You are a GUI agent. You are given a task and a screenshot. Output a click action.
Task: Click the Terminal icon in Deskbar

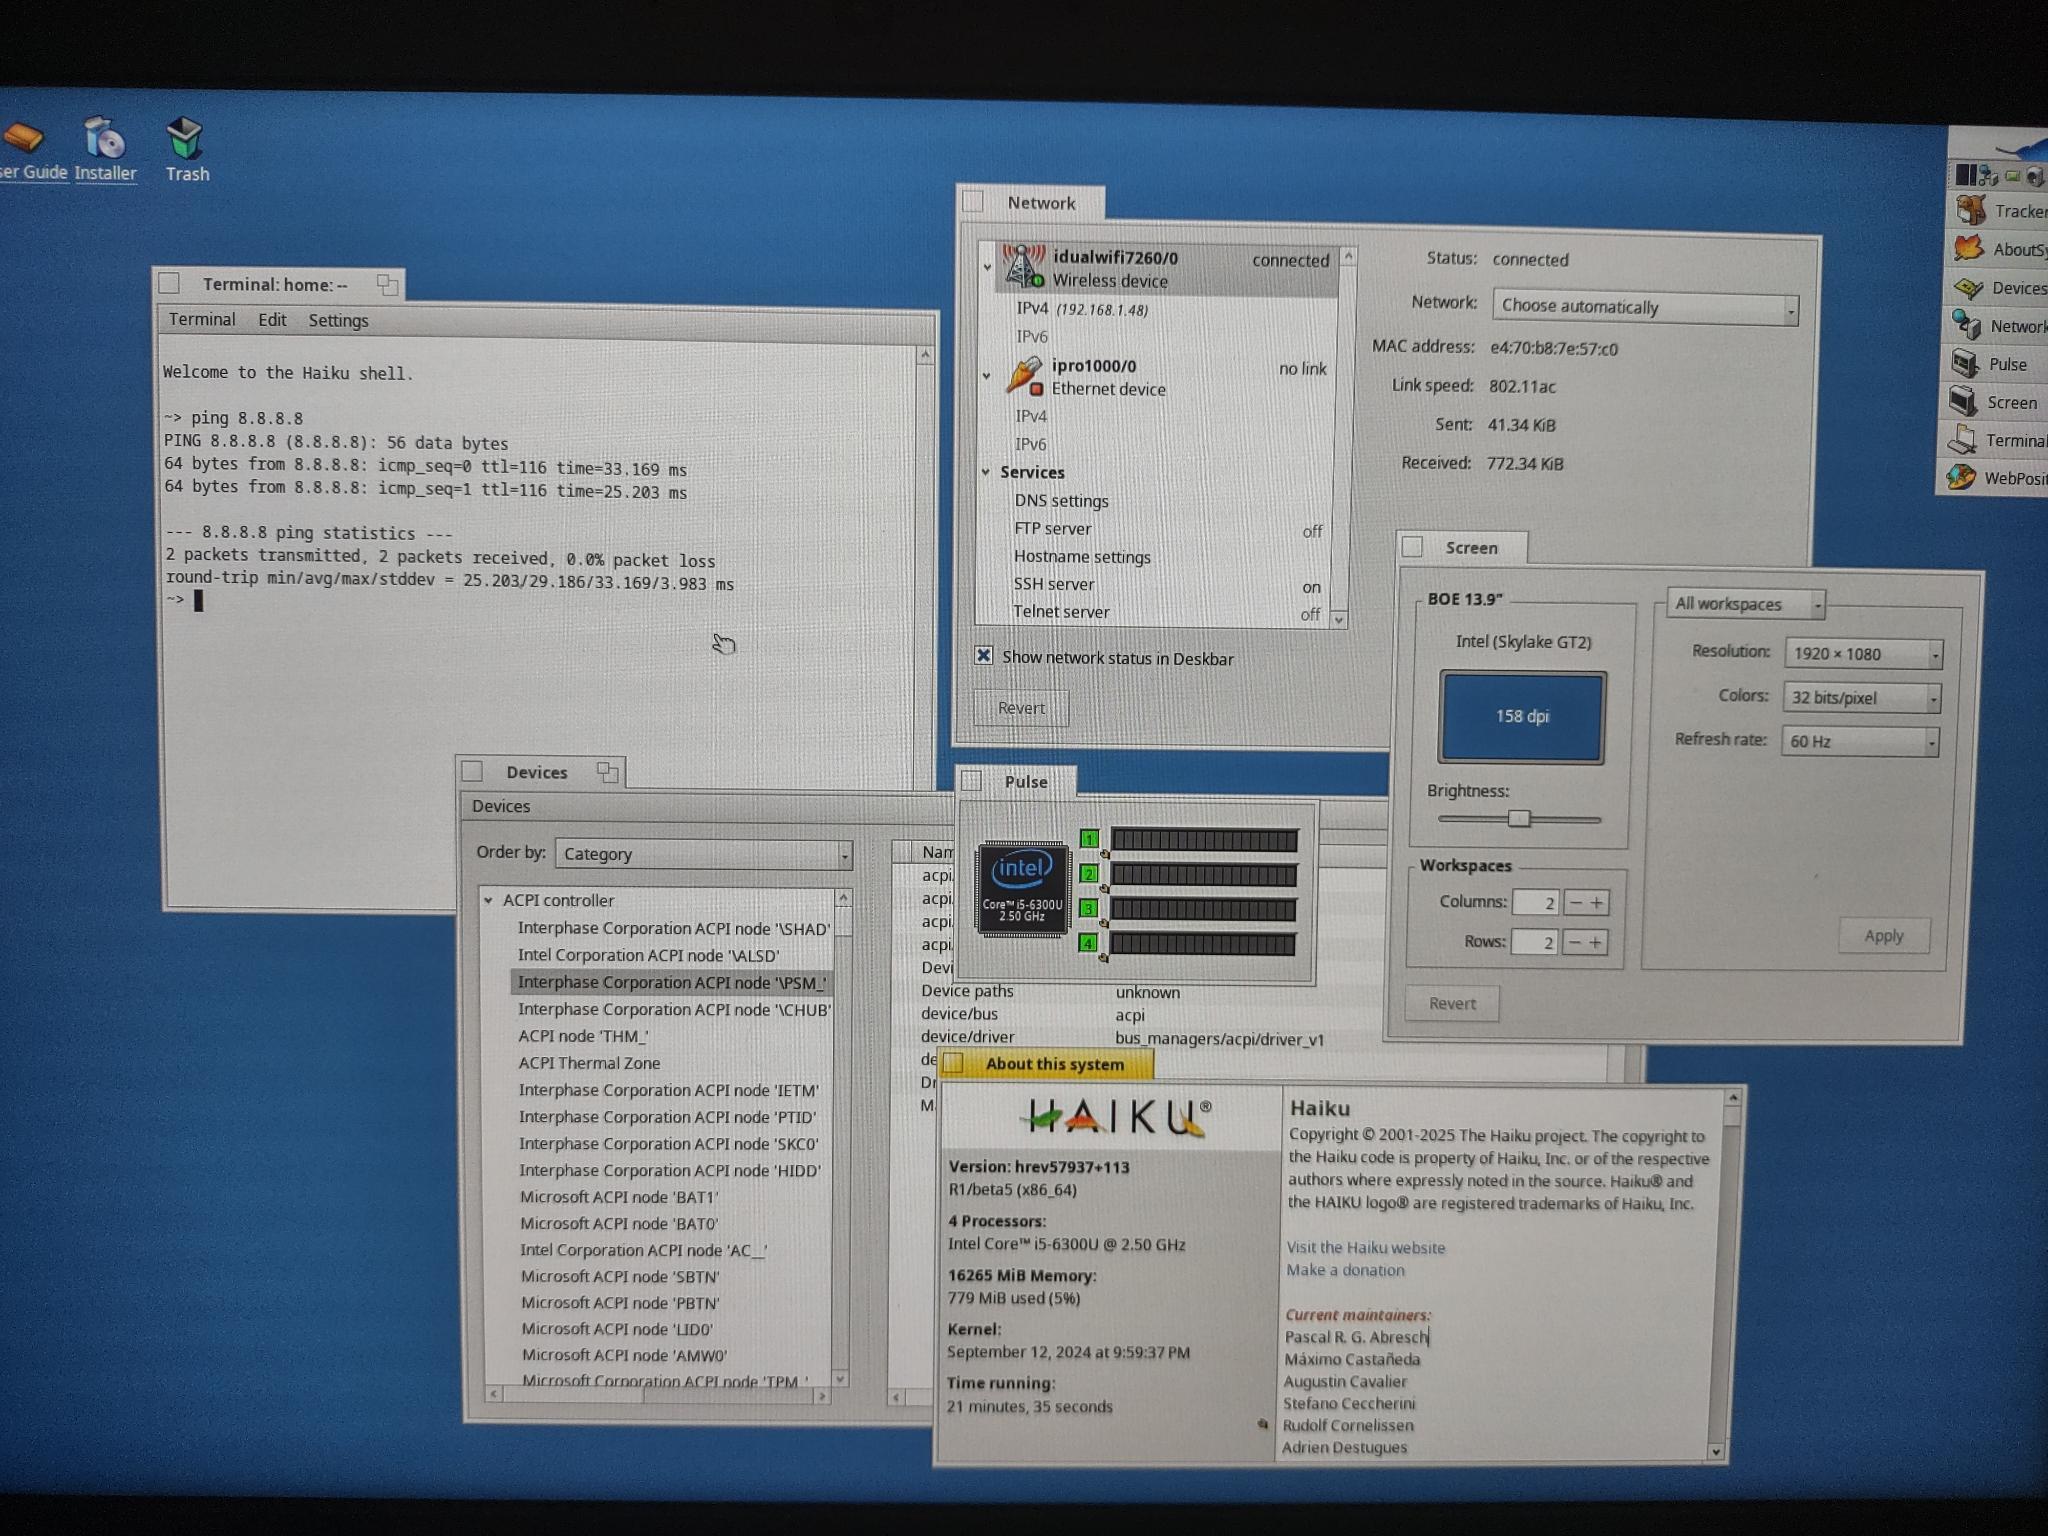1964,440
